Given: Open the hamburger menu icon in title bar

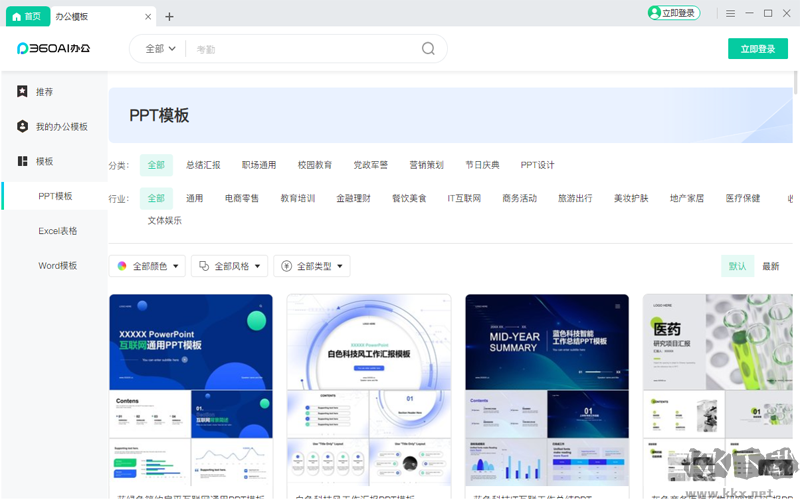Looking at the screenshot, I should (731, 13).
